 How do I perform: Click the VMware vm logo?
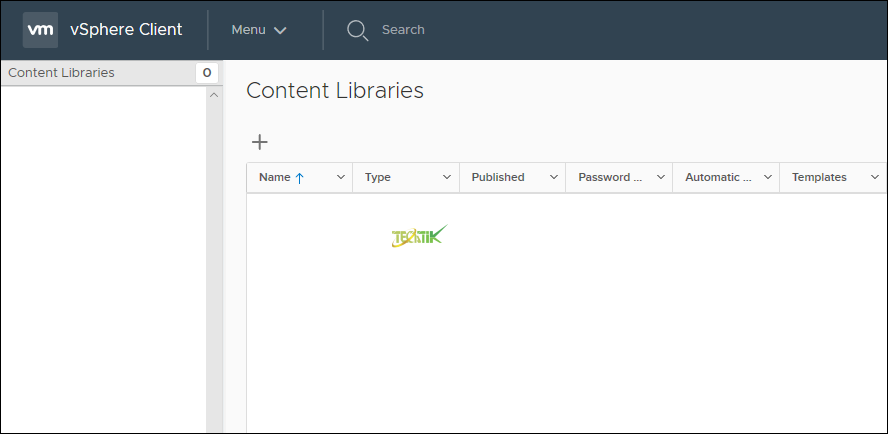pos(40,30)
